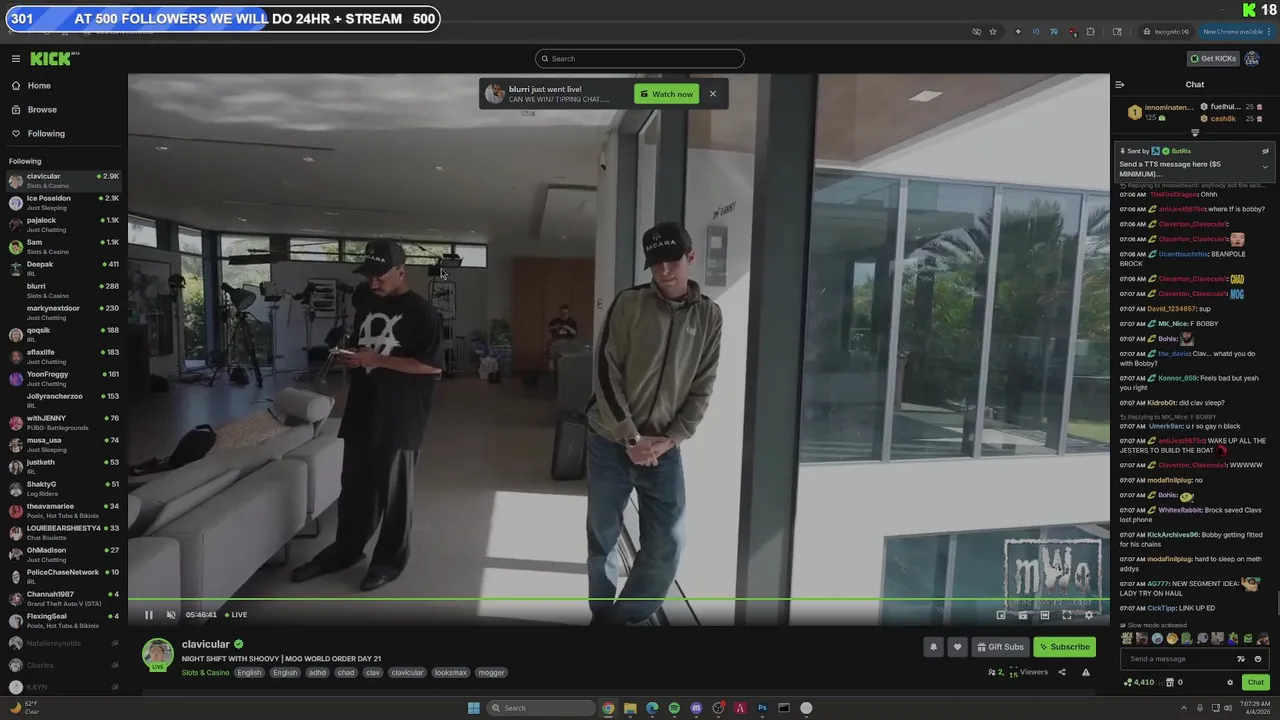Open the user profile avatar menu

[x=1252, y=59]
